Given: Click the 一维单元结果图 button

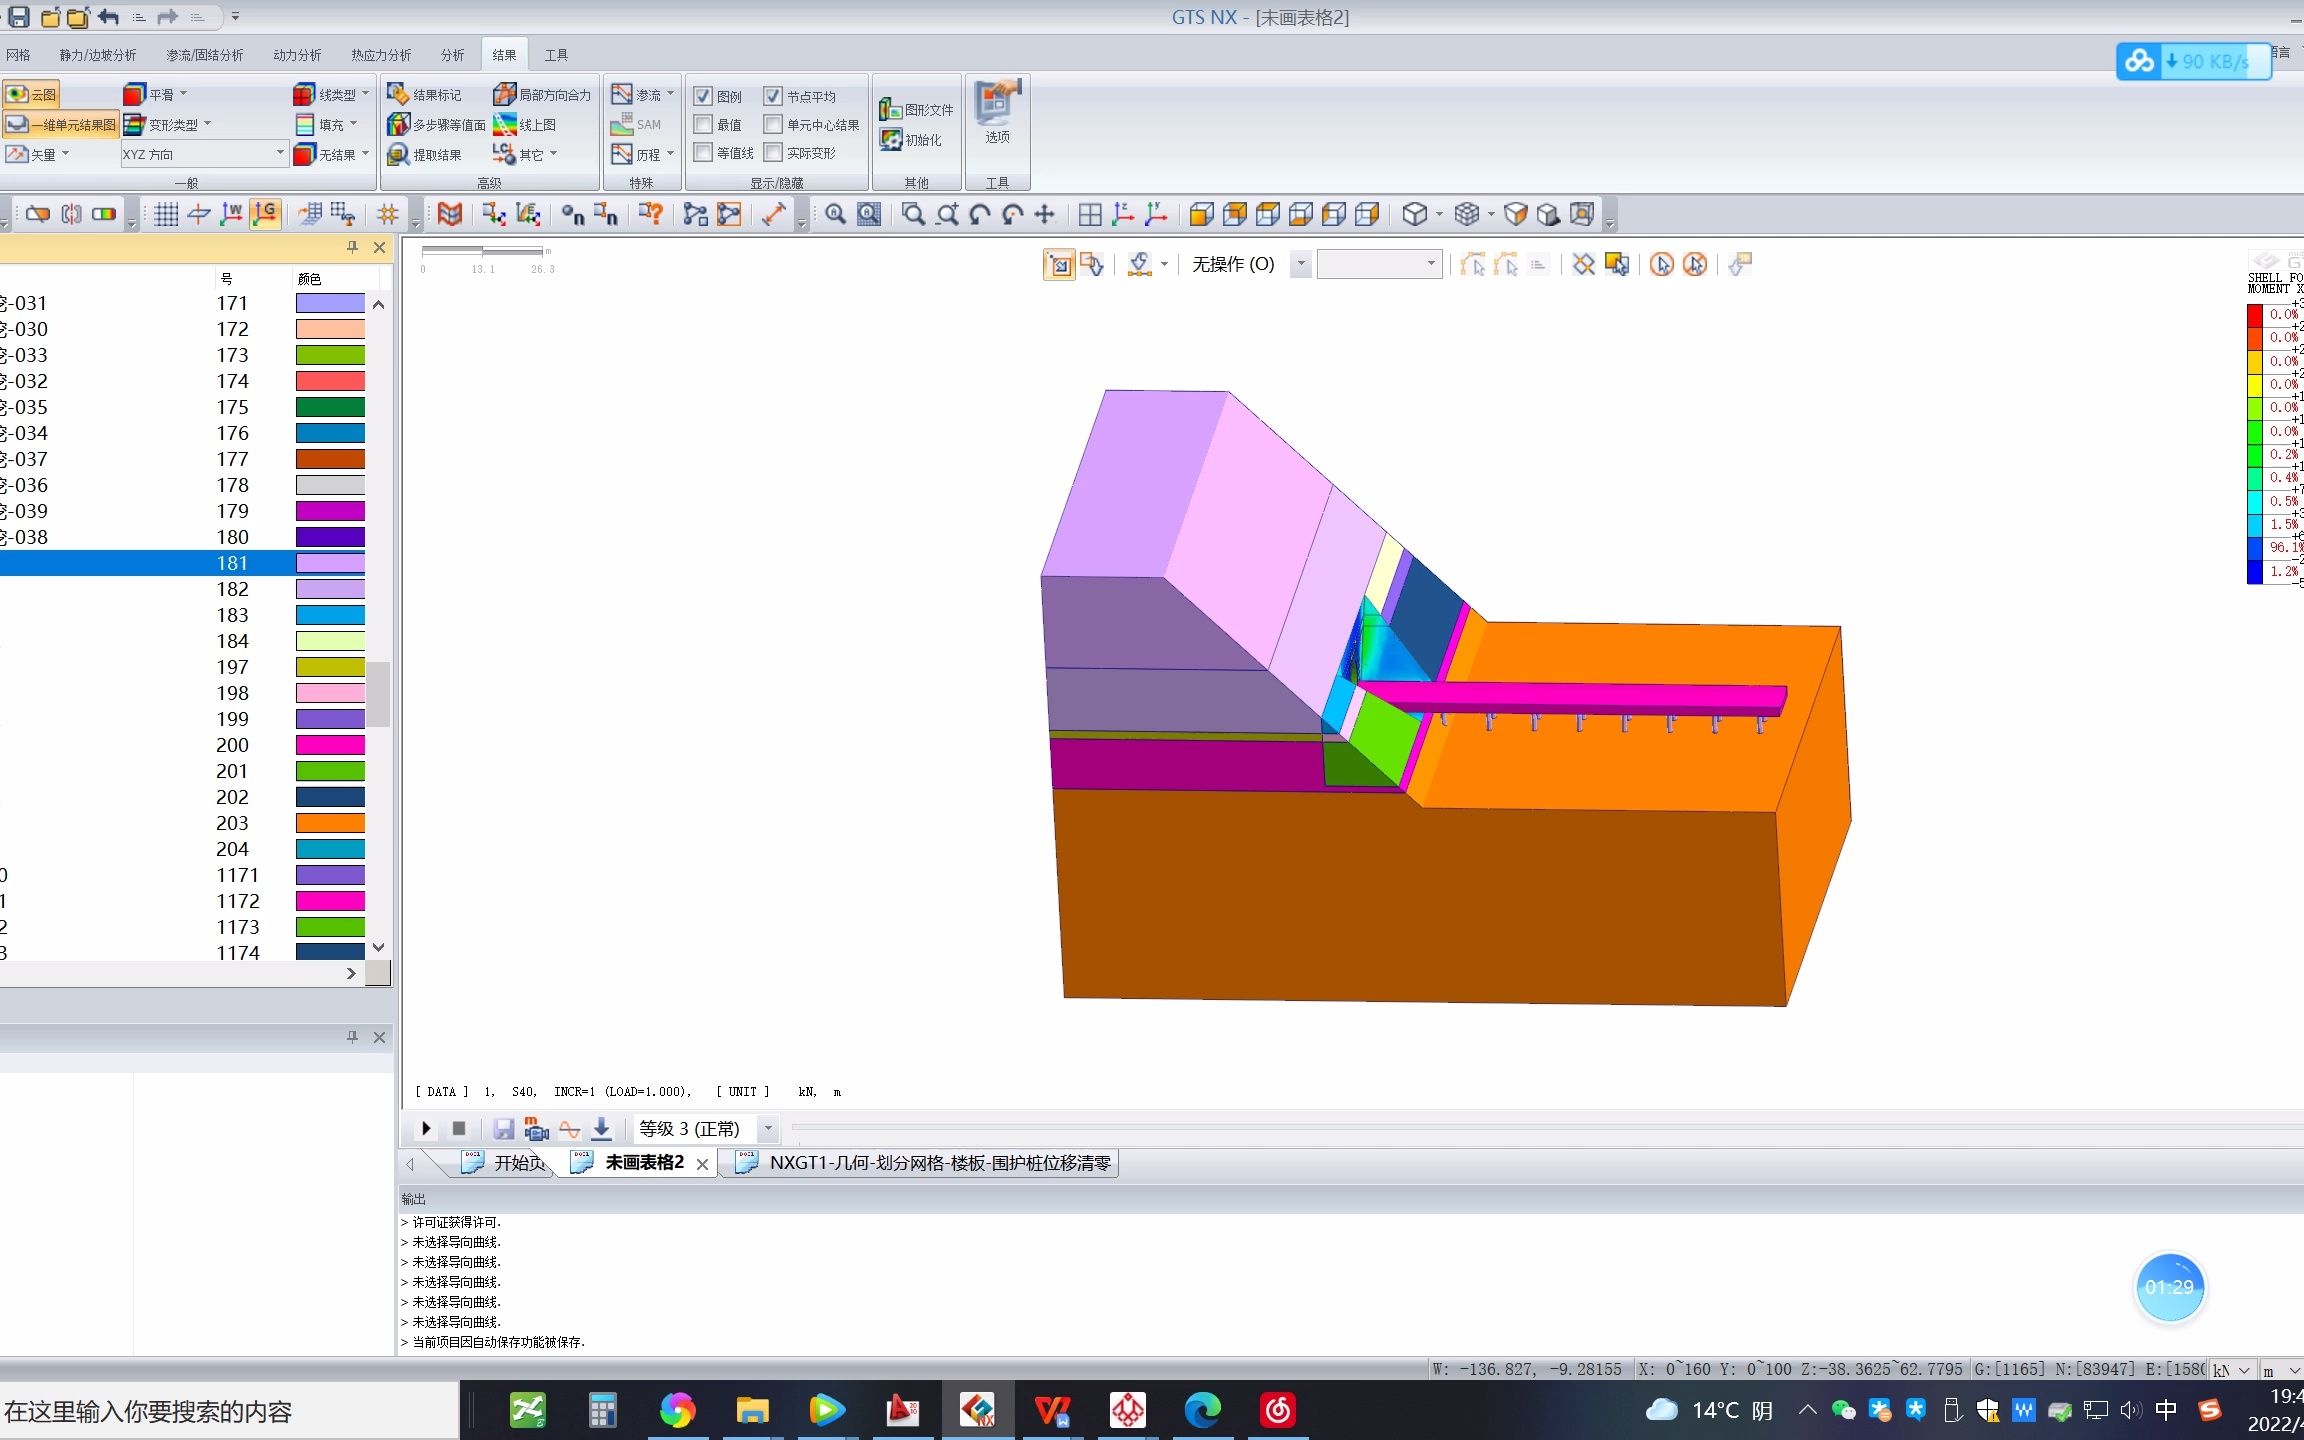Looking at the screenshot, I should tap(61, 124).
